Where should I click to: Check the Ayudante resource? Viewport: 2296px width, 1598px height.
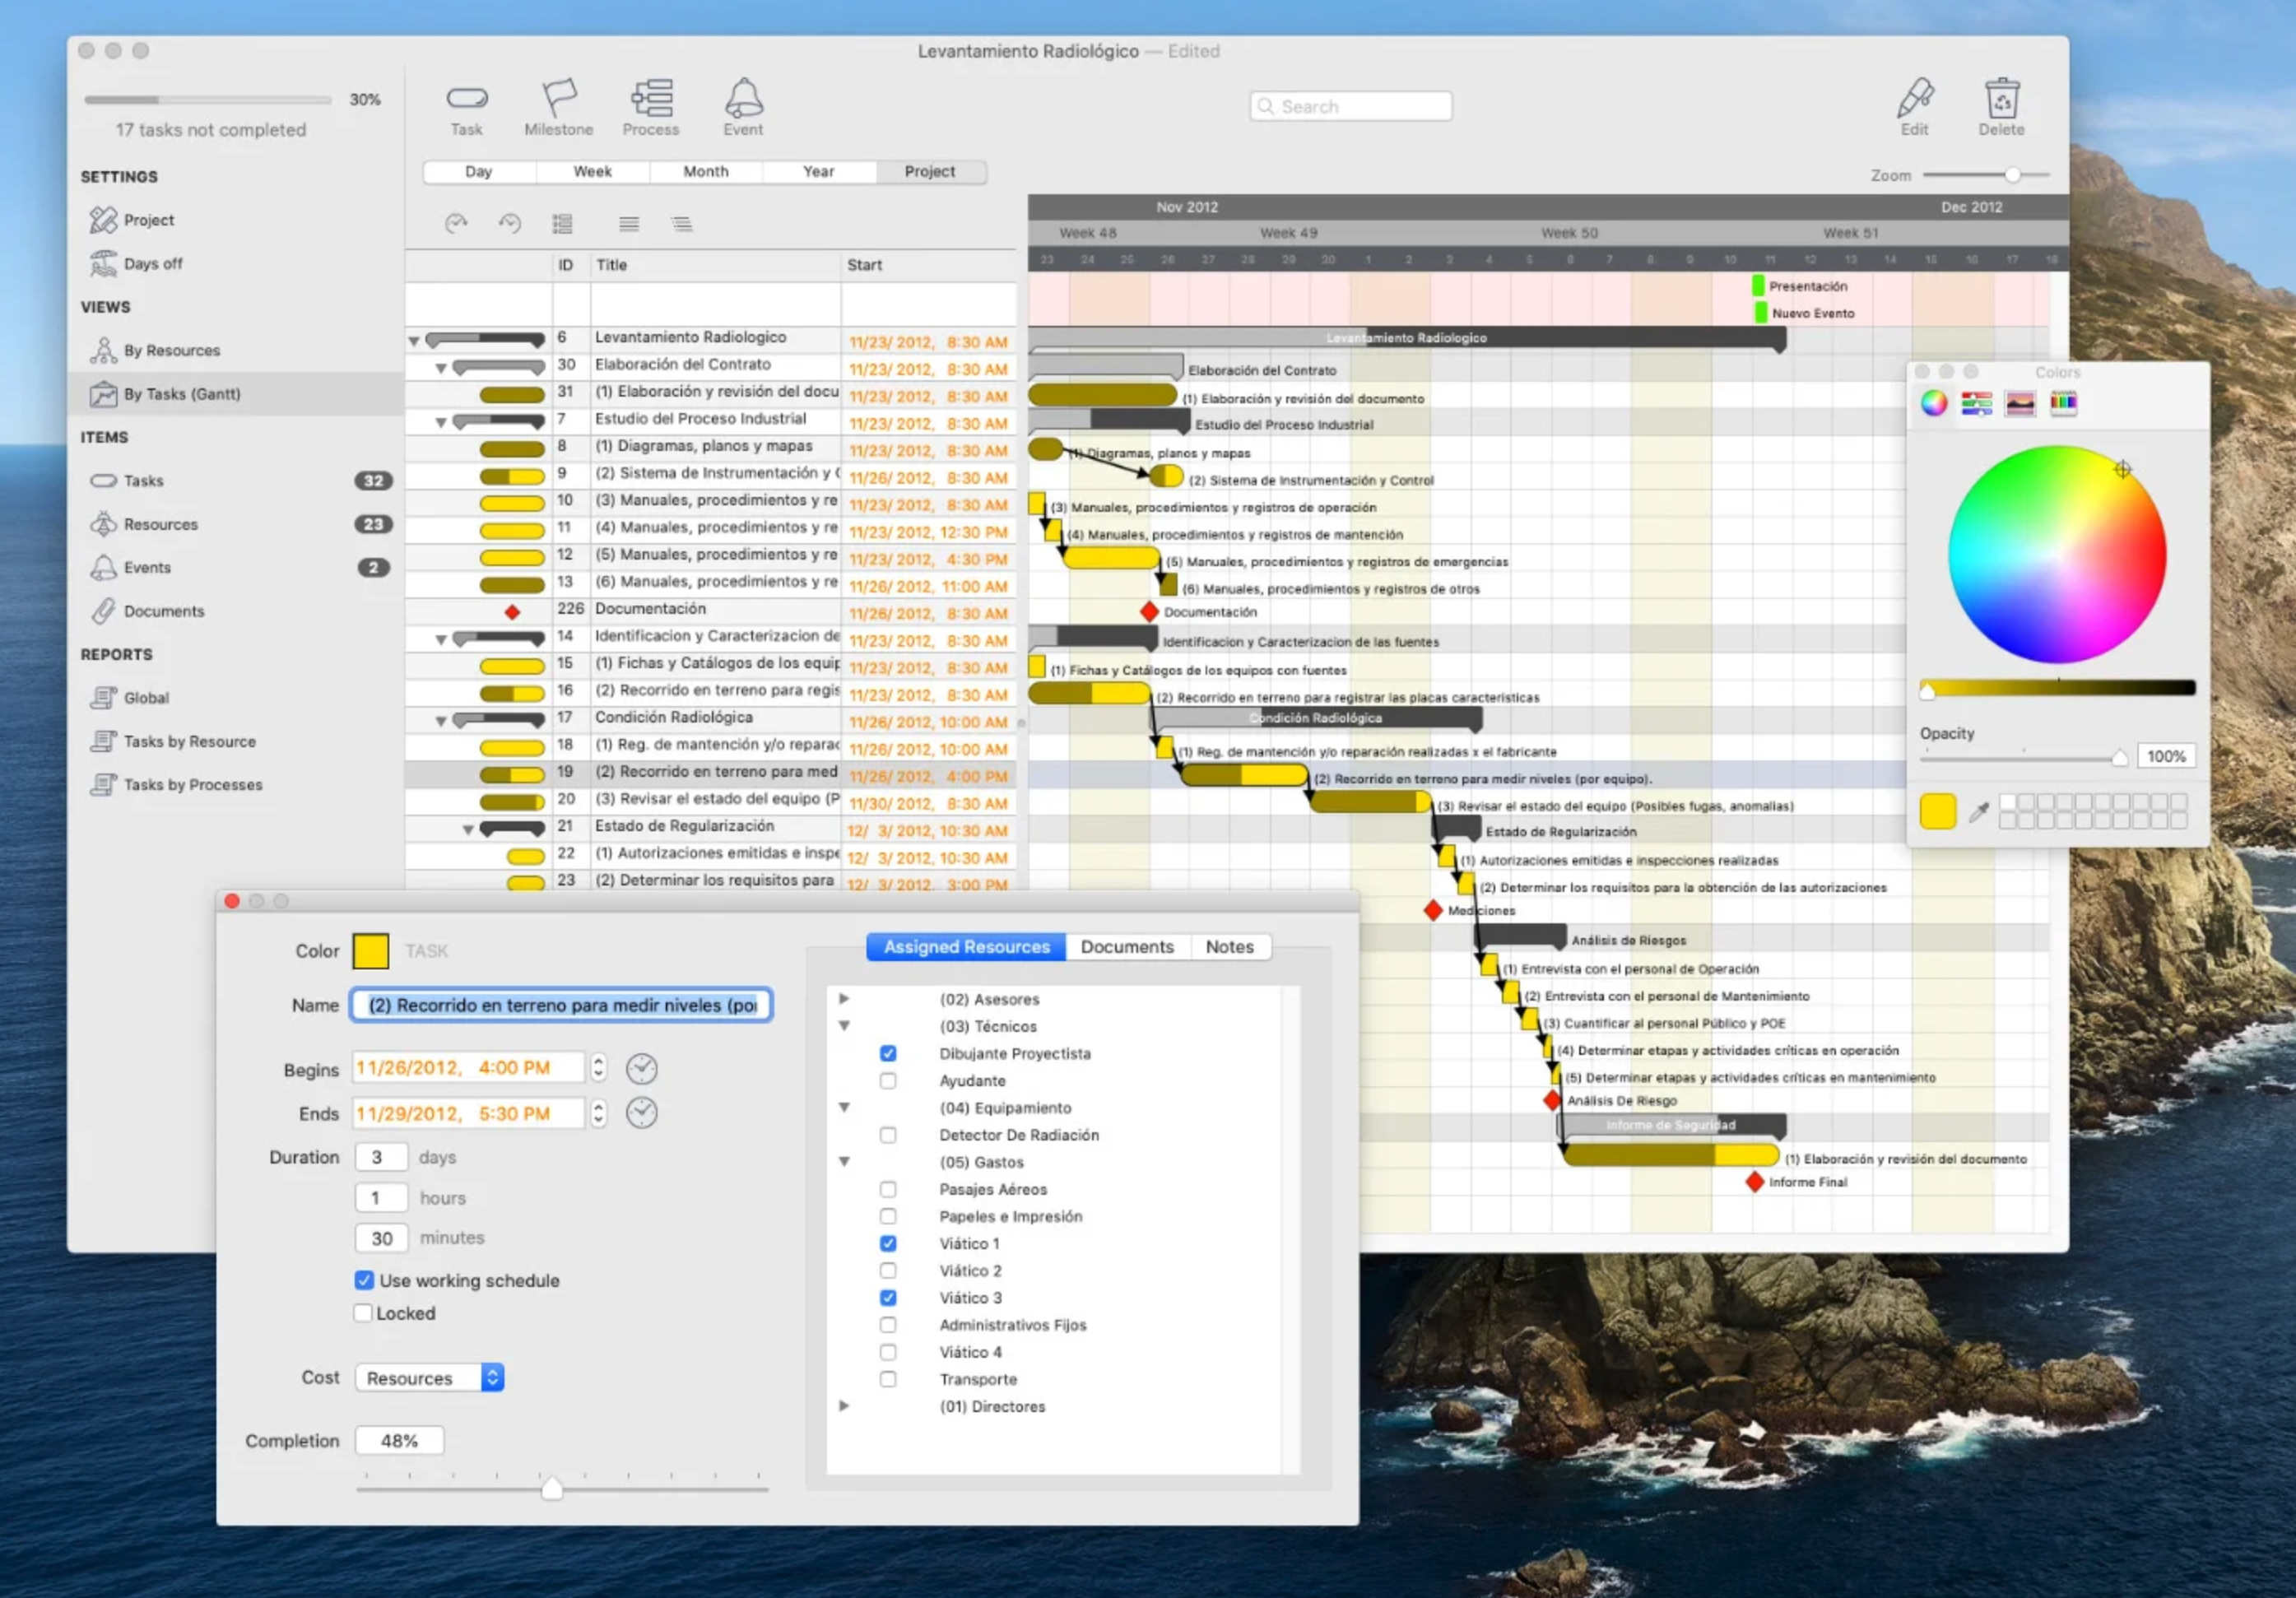[888, 1081]
